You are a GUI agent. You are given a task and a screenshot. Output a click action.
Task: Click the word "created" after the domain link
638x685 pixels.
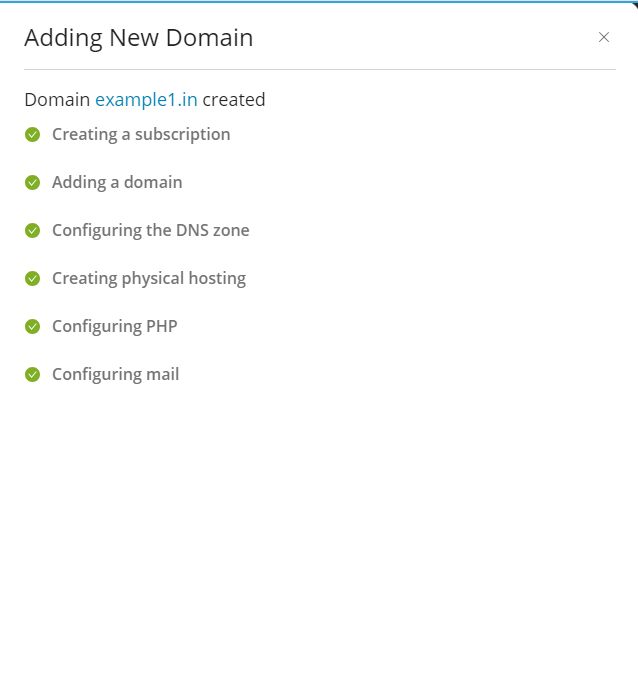pyautogui.click(x=234, y=99)
